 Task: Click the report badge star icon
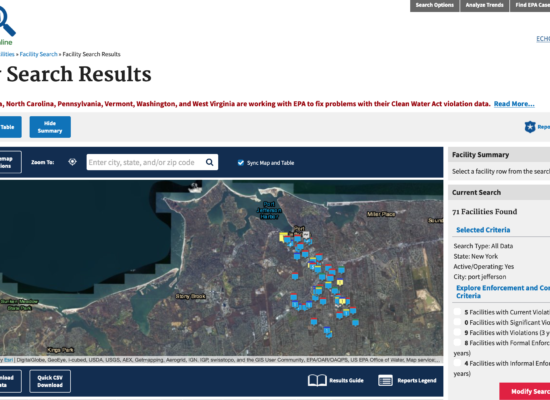530,127
